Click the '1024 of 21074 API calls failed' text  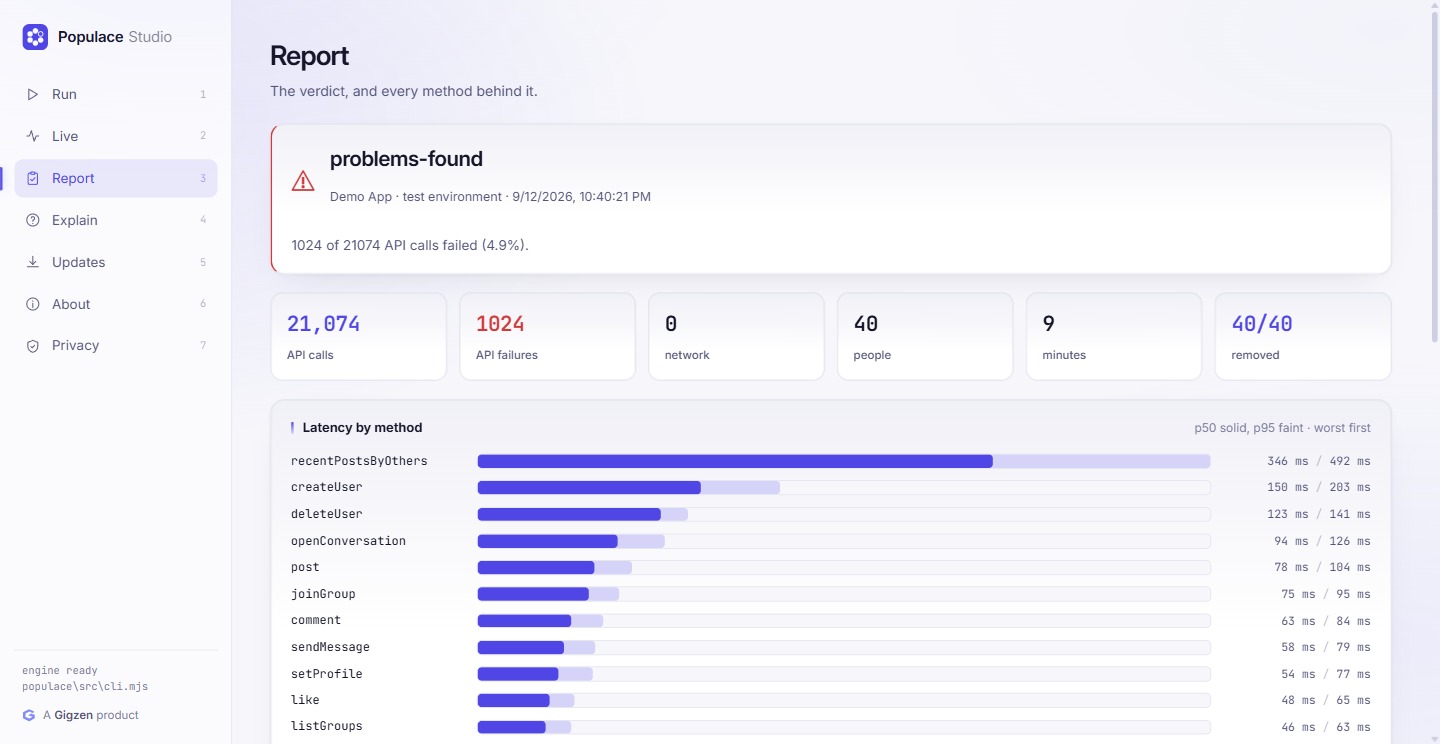tap(410, 245)
